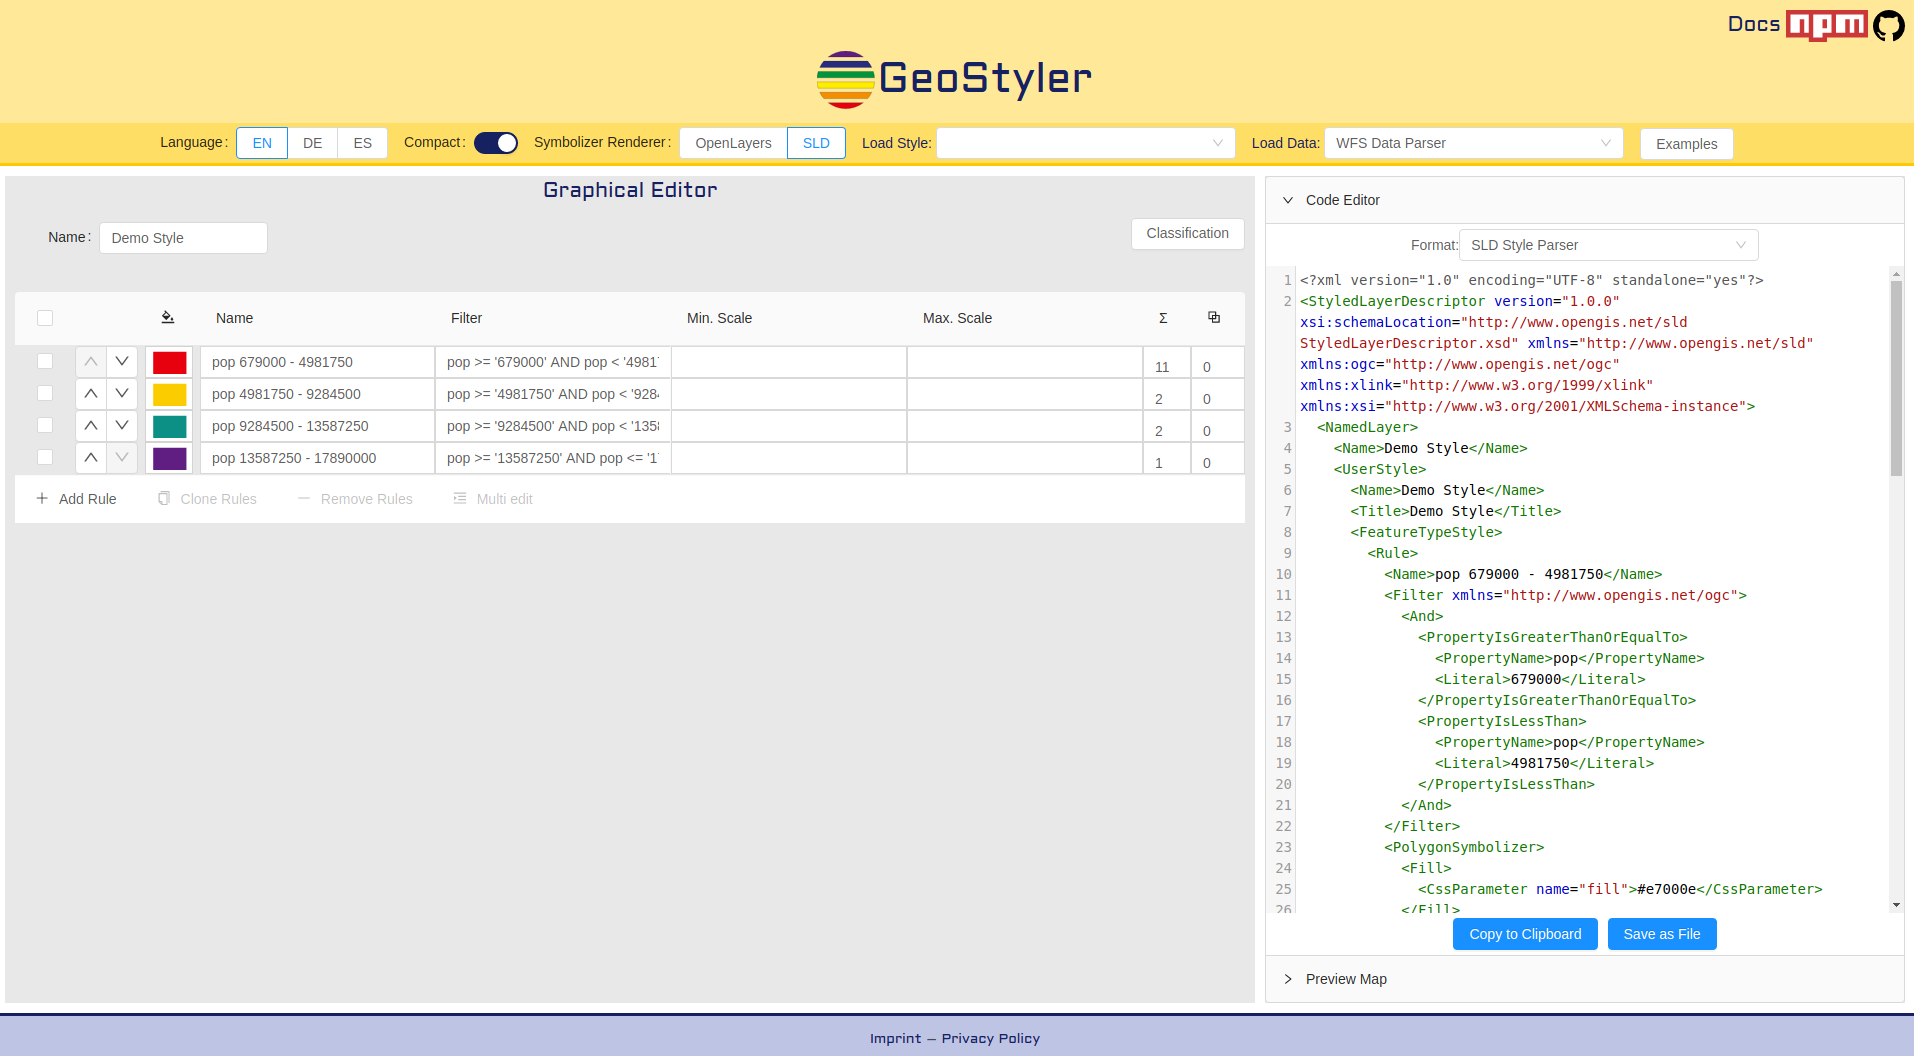This screenshot has width=1914, height=1056.
Task: Click Copy to Clipboard
Action: tap(1525, 934)
